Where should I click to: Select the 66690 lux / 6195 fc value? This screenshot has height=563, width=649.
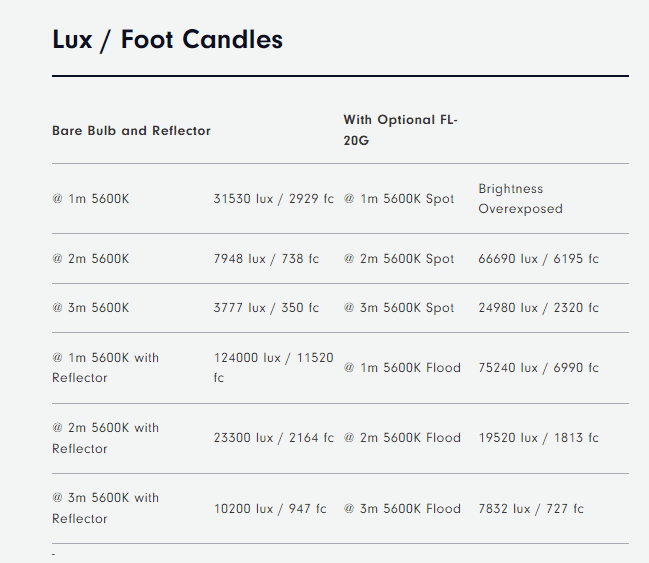[538, 259]
